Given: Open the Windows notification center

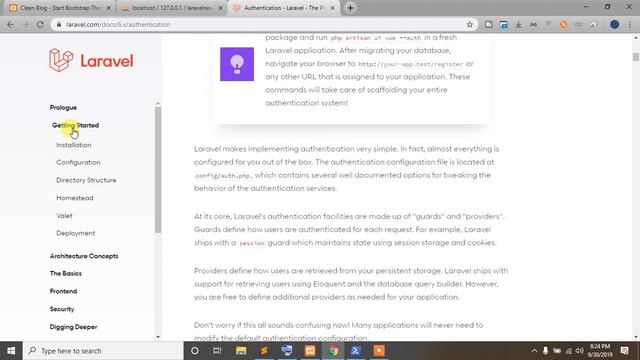Looking at the screenshot, I should point(624,351).
